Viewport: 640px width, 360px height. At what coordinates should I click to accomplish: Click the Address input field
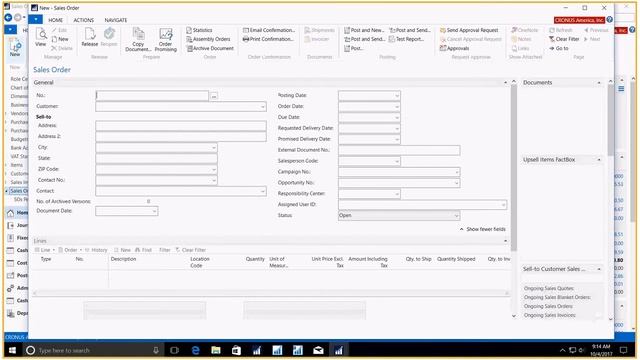pos(181,126)
